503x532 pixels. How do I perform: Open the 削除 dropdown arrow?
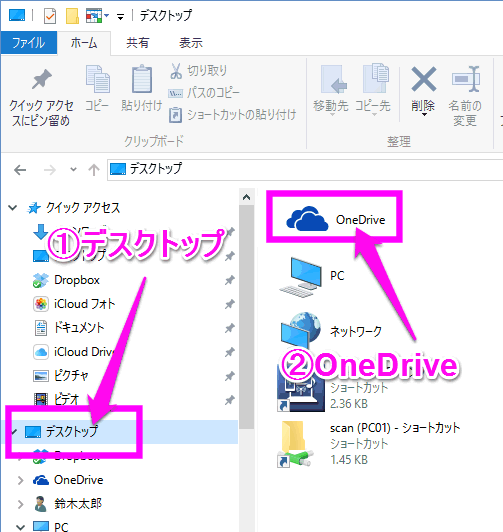(x=424, y=115)
